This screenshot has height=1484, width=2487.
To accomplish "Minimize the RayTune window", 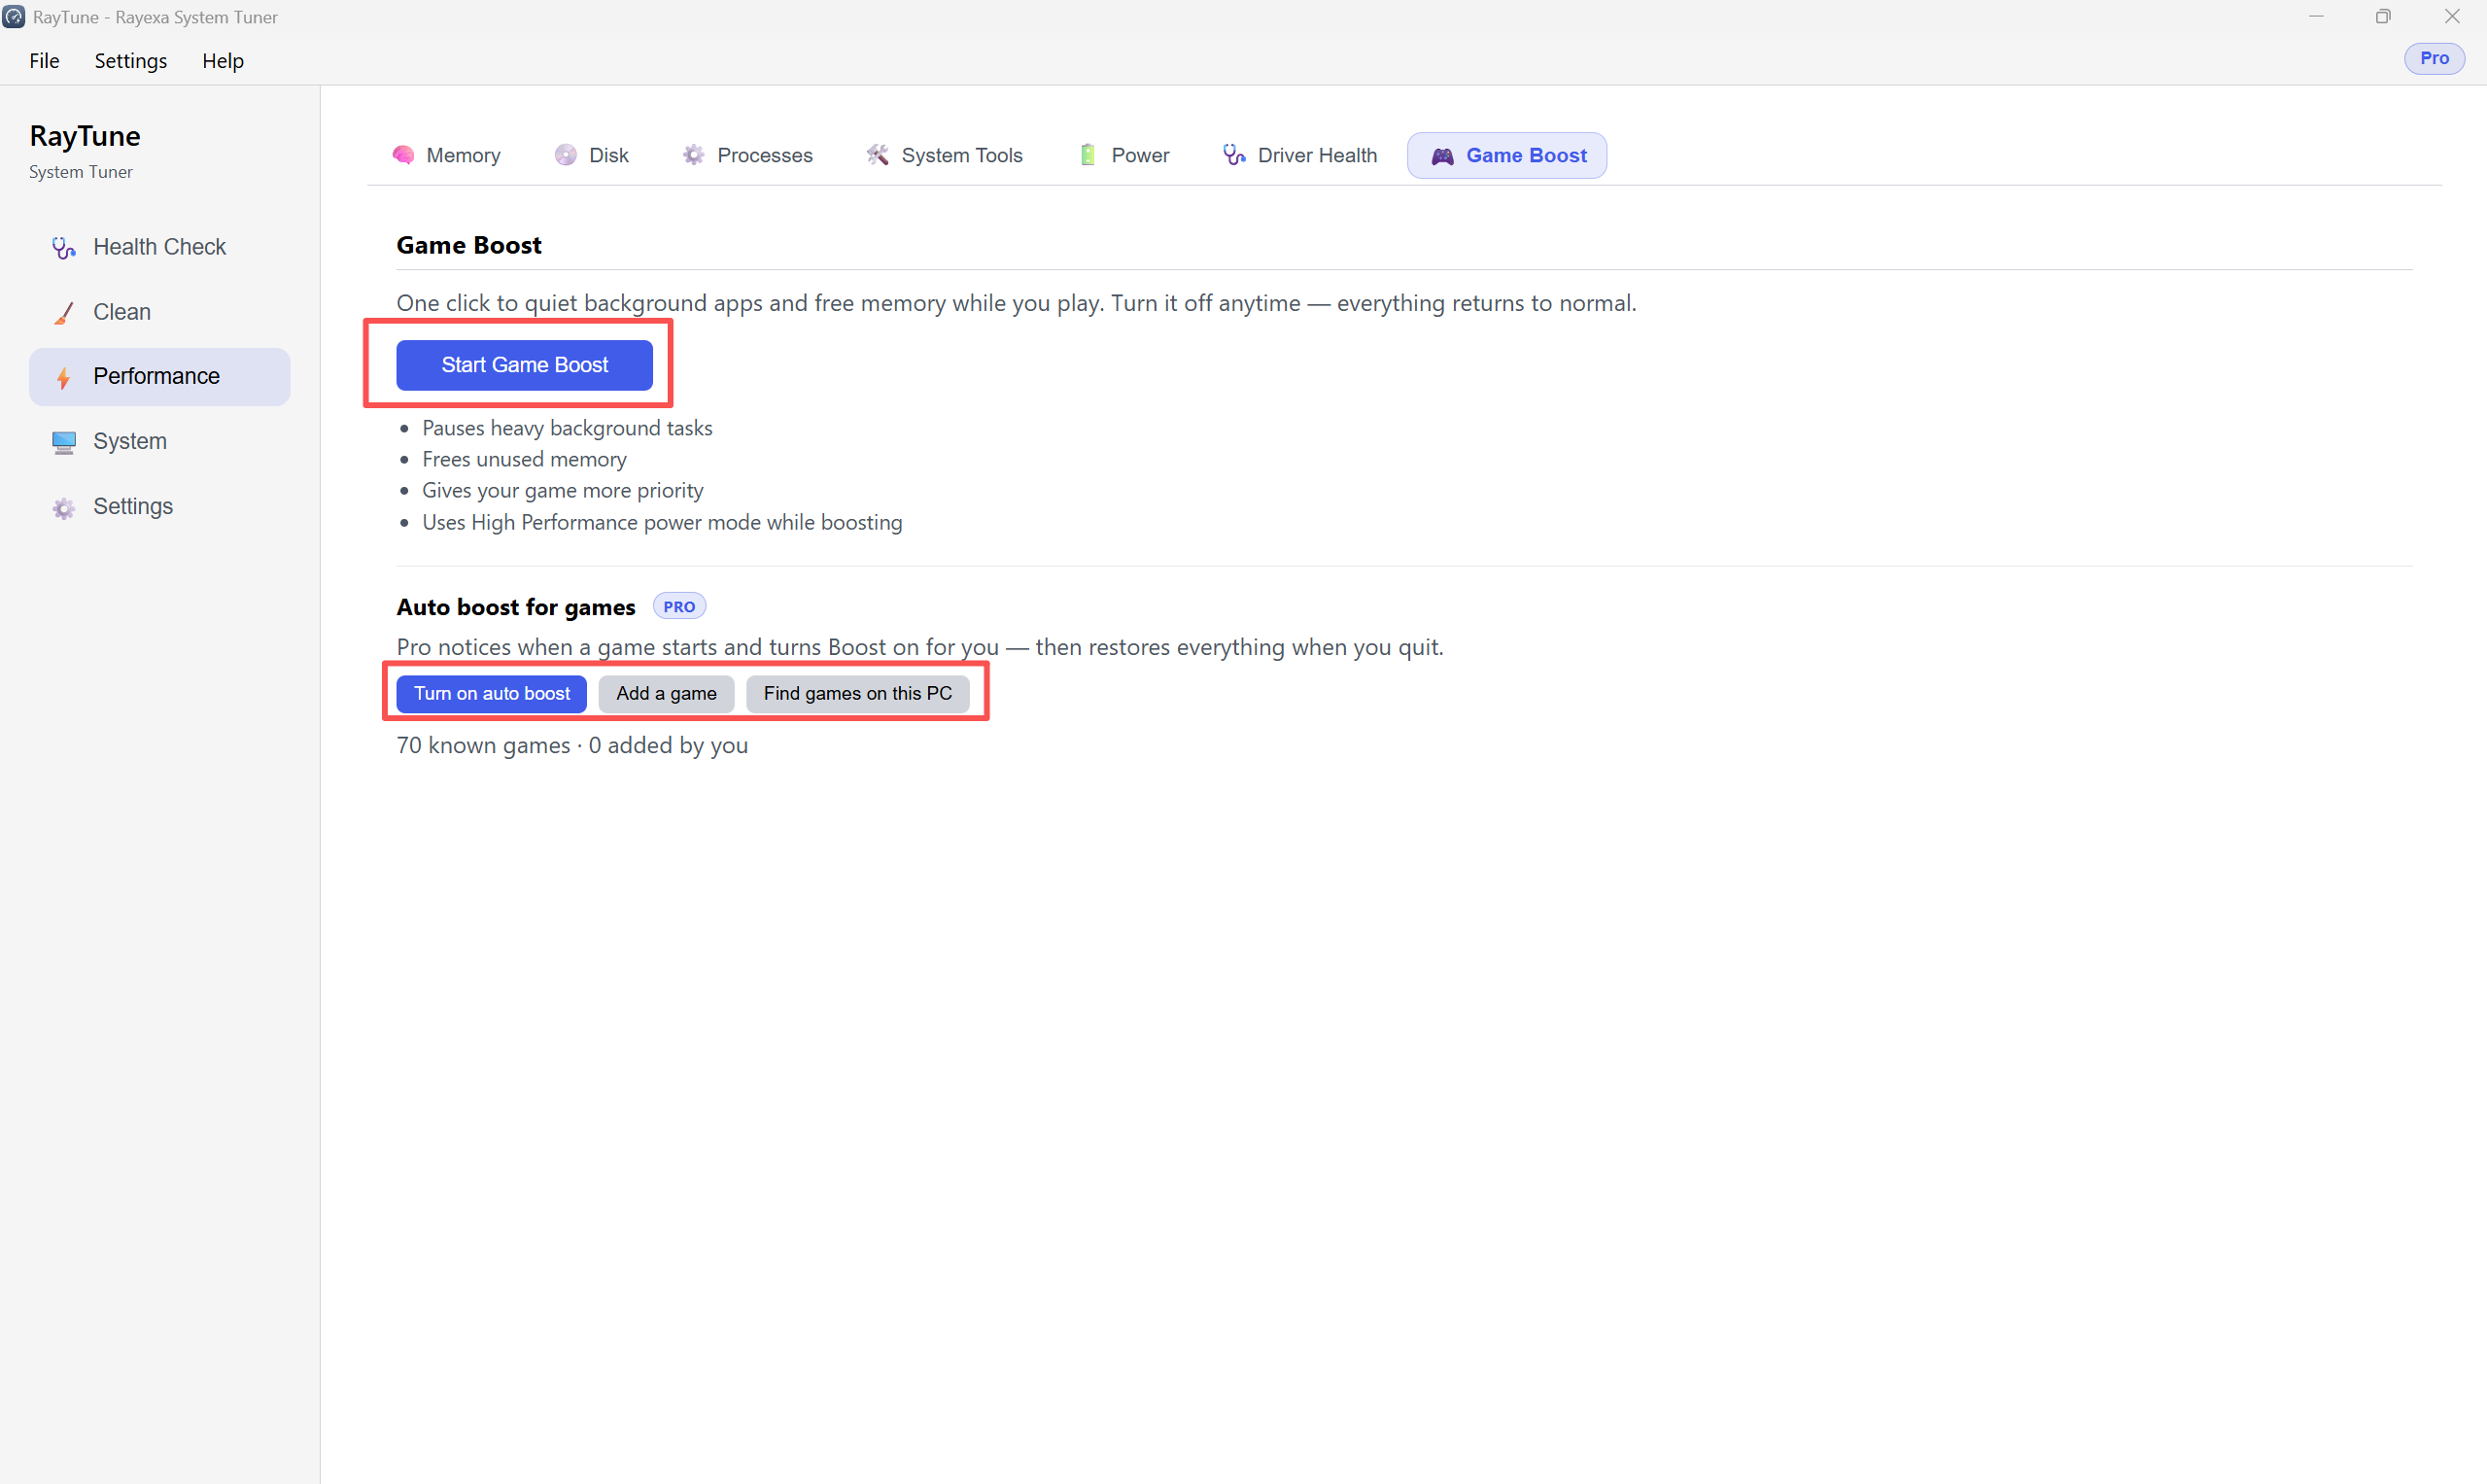I will (2316, 17).
